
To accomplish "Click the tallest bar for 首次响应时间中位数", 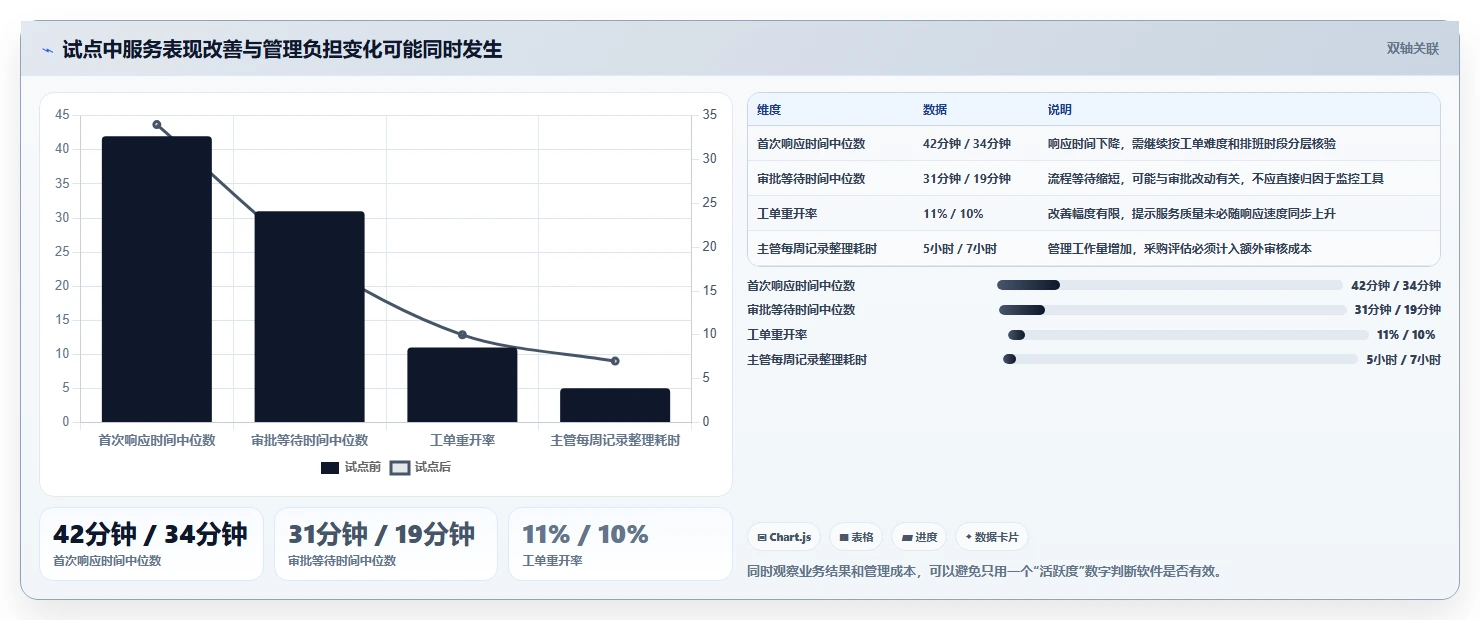I will pos(157,279).
